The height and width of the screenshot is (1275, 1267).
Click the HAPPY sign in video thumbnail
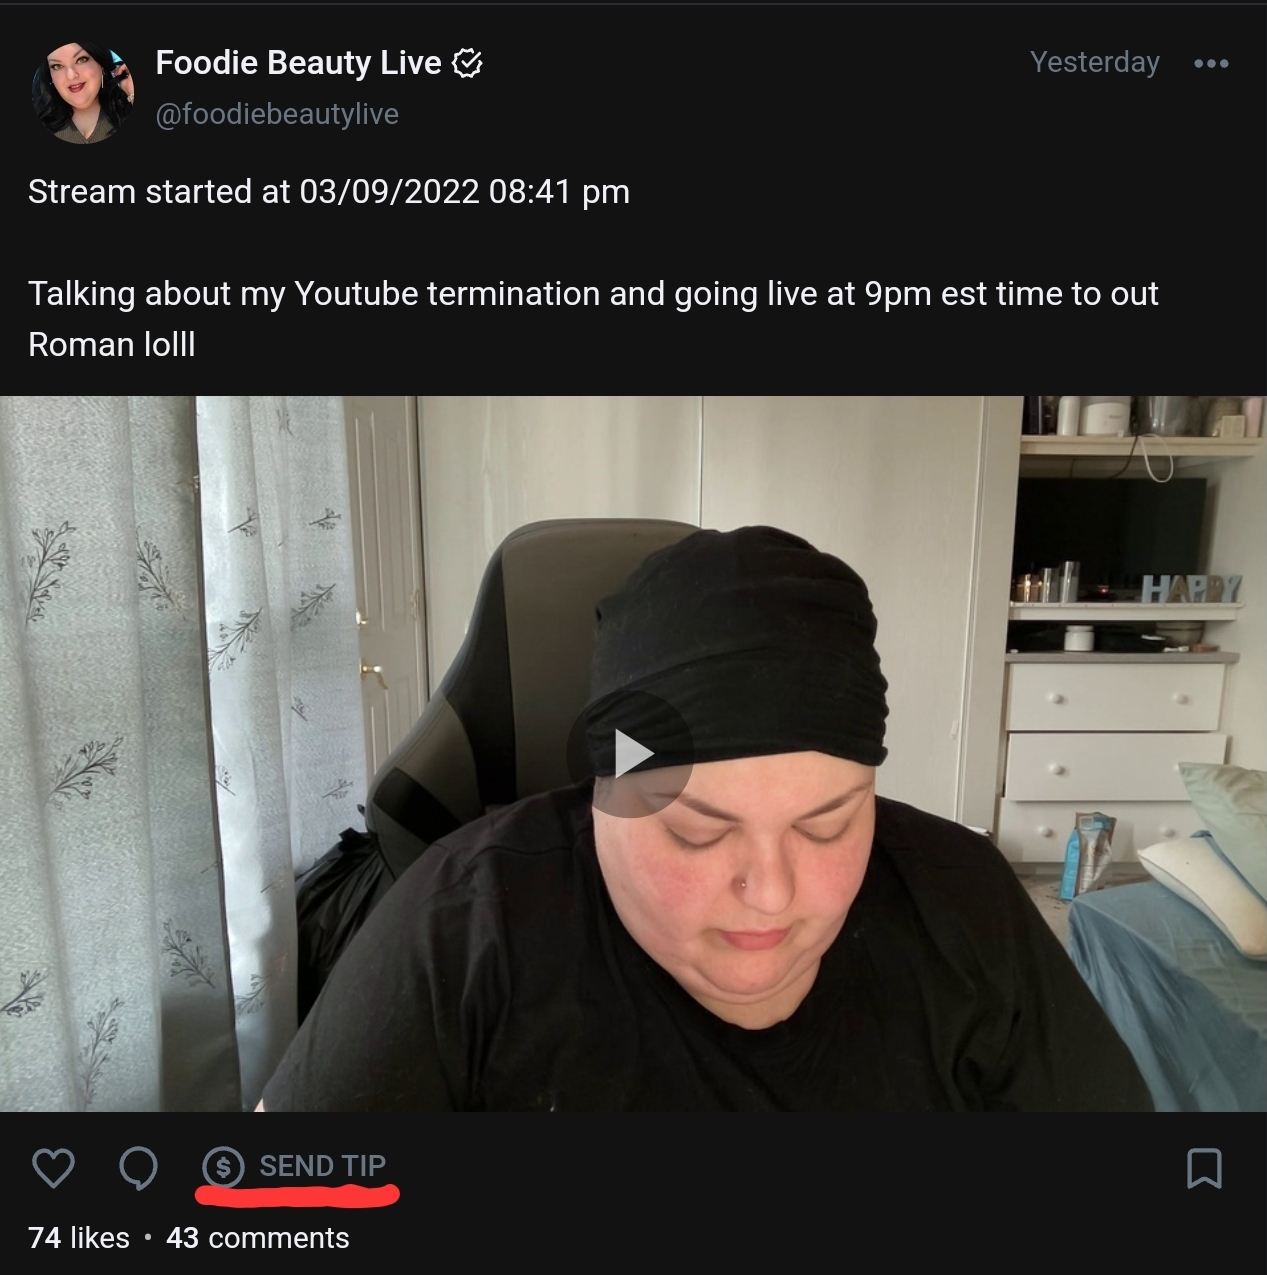pos(1192,589)
